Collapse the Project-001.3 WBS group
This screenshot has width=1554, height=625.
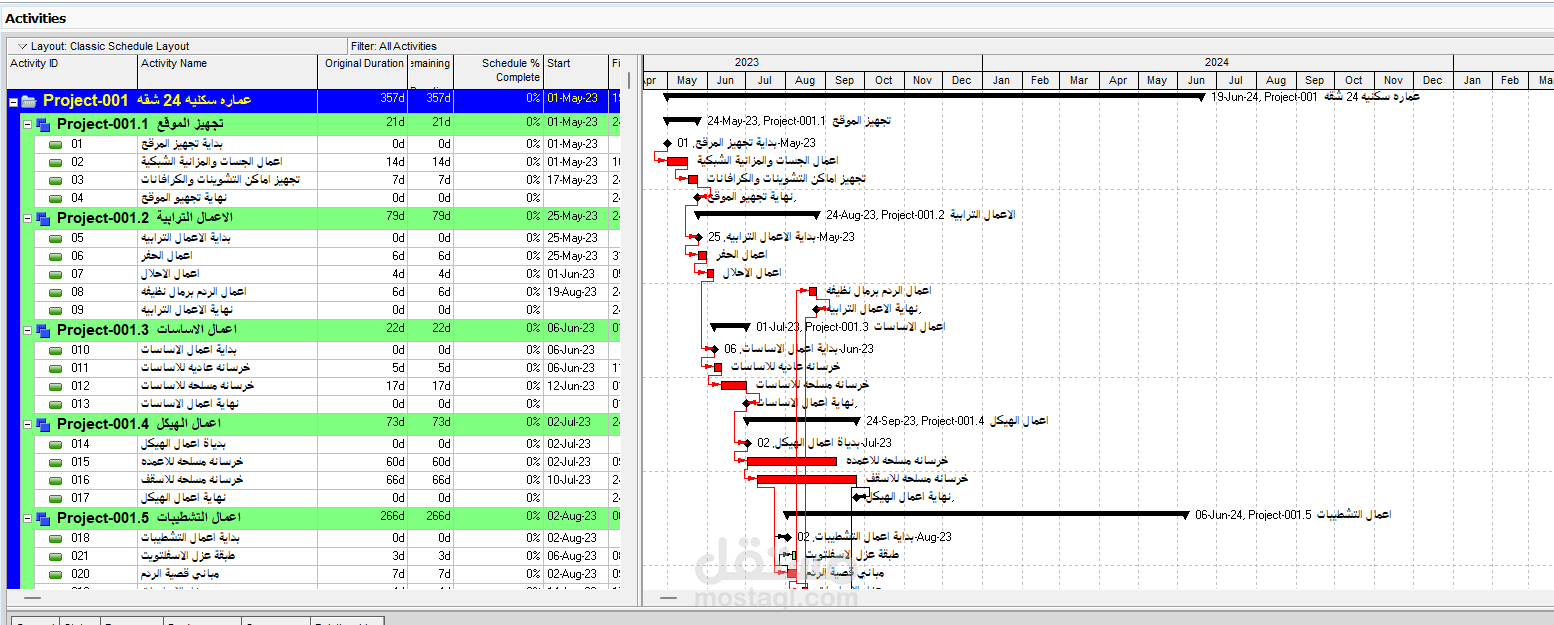coord(27,330)
